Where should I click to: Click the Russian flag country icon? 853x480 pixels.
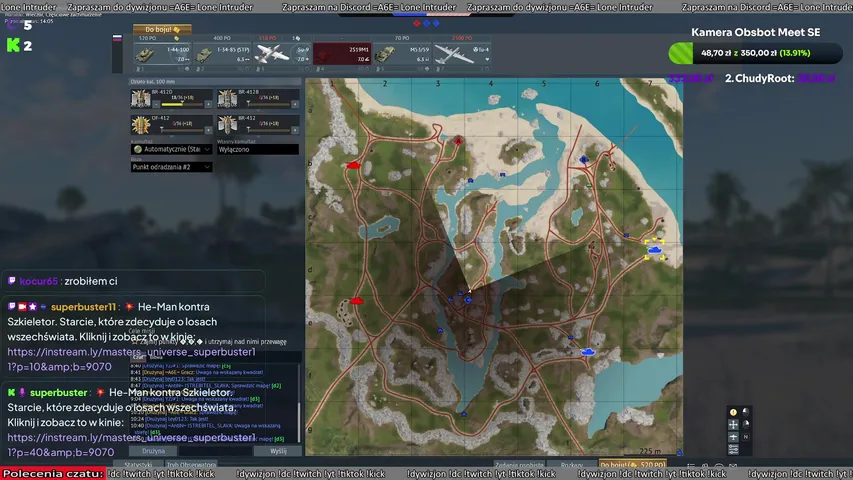(117, 39)
